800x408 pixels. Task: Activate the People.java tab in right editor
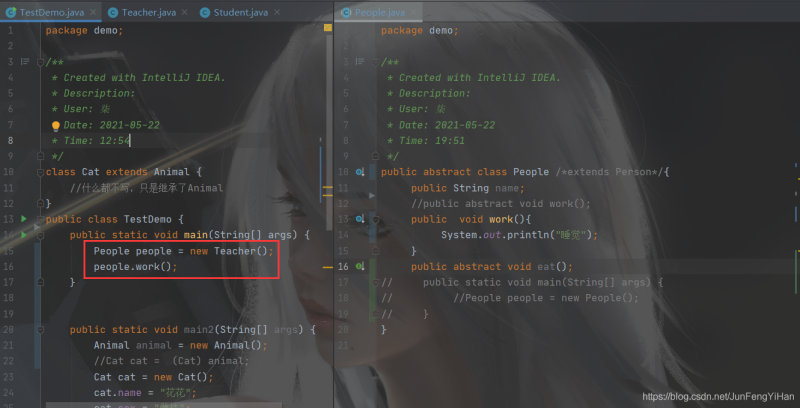[x=379, y=12]
